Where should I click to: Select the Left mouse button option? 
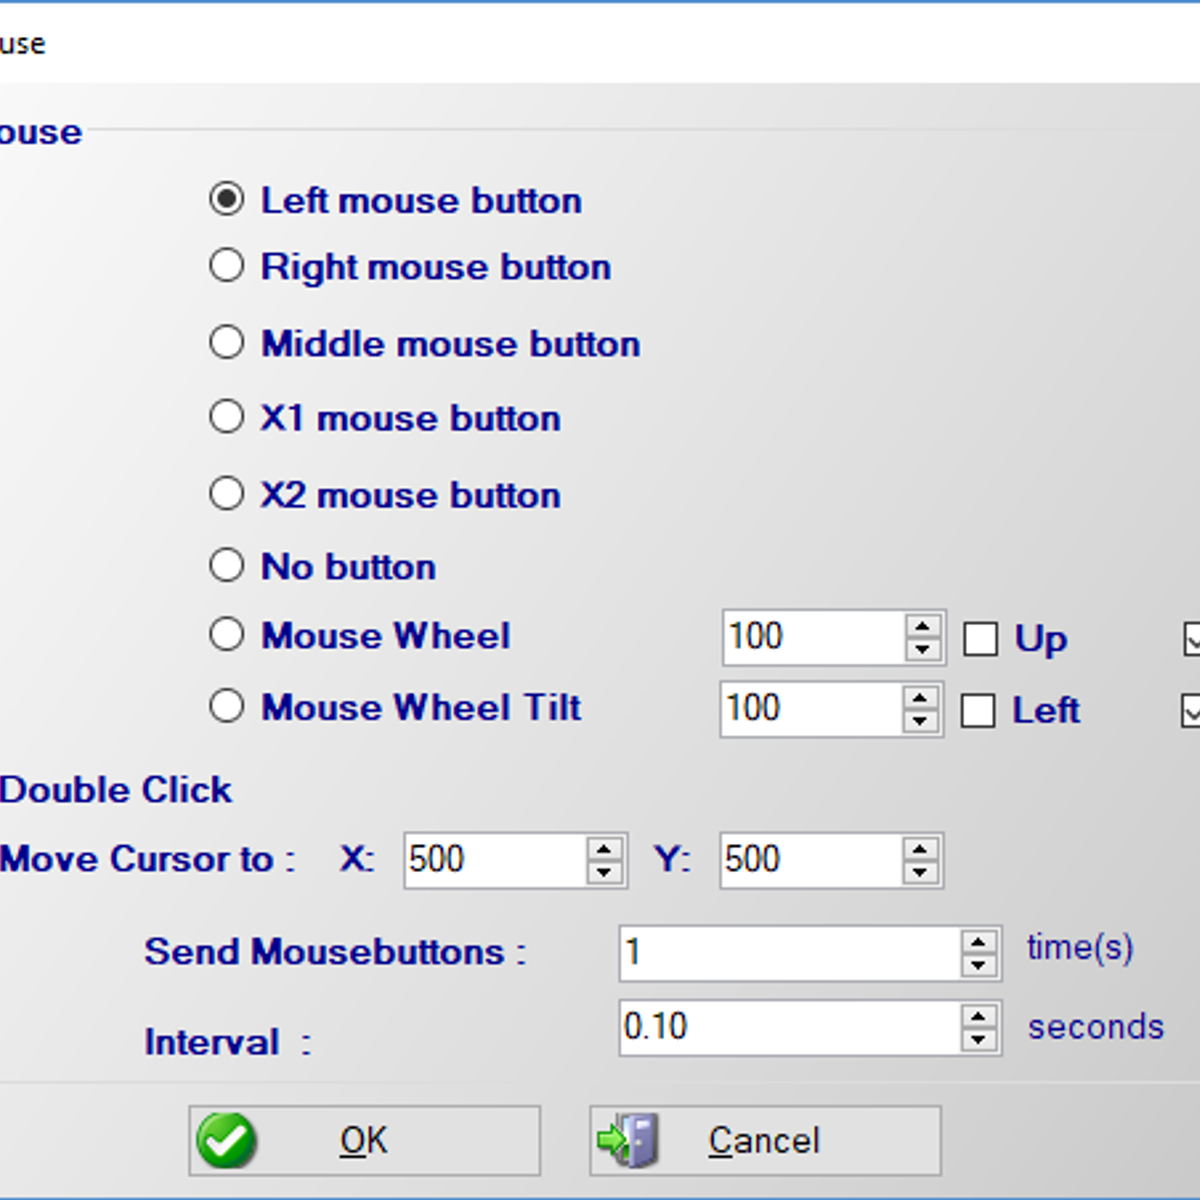click(x=228, y=198)
